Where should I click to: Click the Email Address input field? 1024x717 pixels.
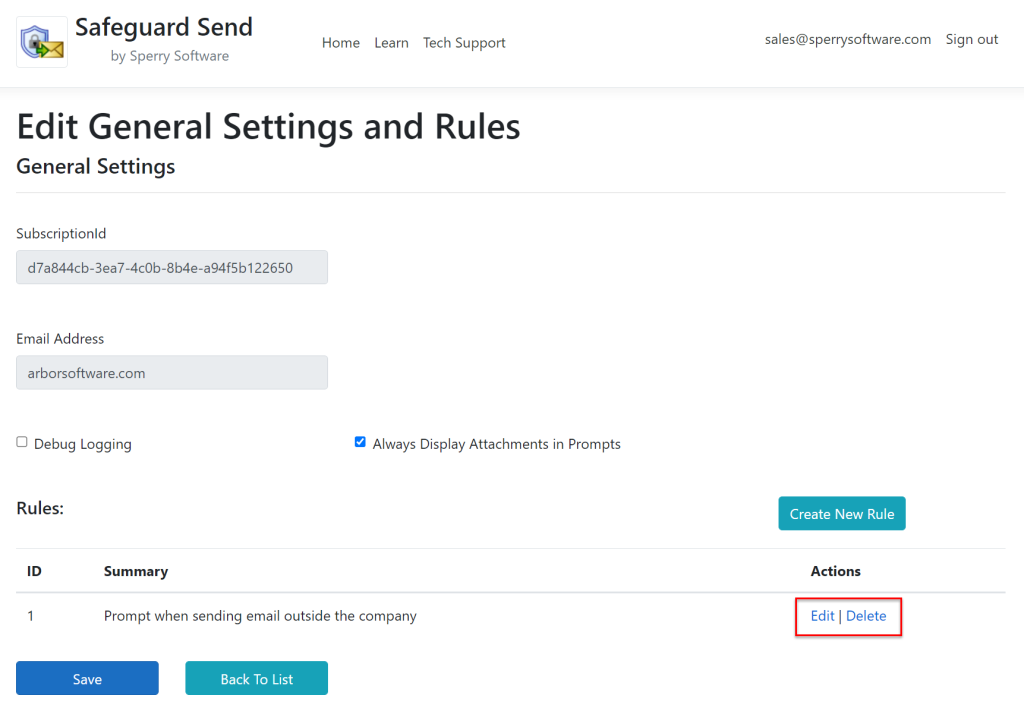pyautogui.click(x=172, y=373)
